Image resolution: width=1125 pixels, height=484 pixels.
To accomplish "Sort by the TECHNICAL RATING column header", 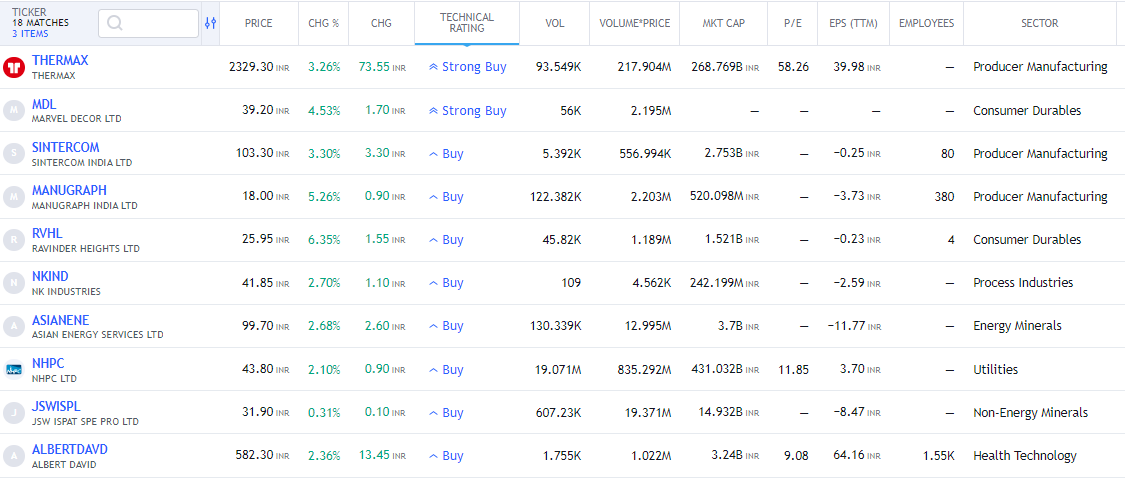I will click(x=467, y=23).
